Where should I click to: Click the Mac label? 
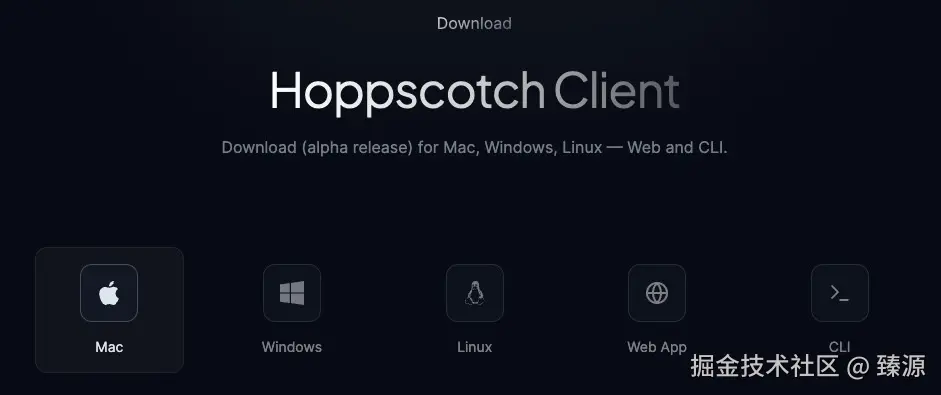click(109, 347)
